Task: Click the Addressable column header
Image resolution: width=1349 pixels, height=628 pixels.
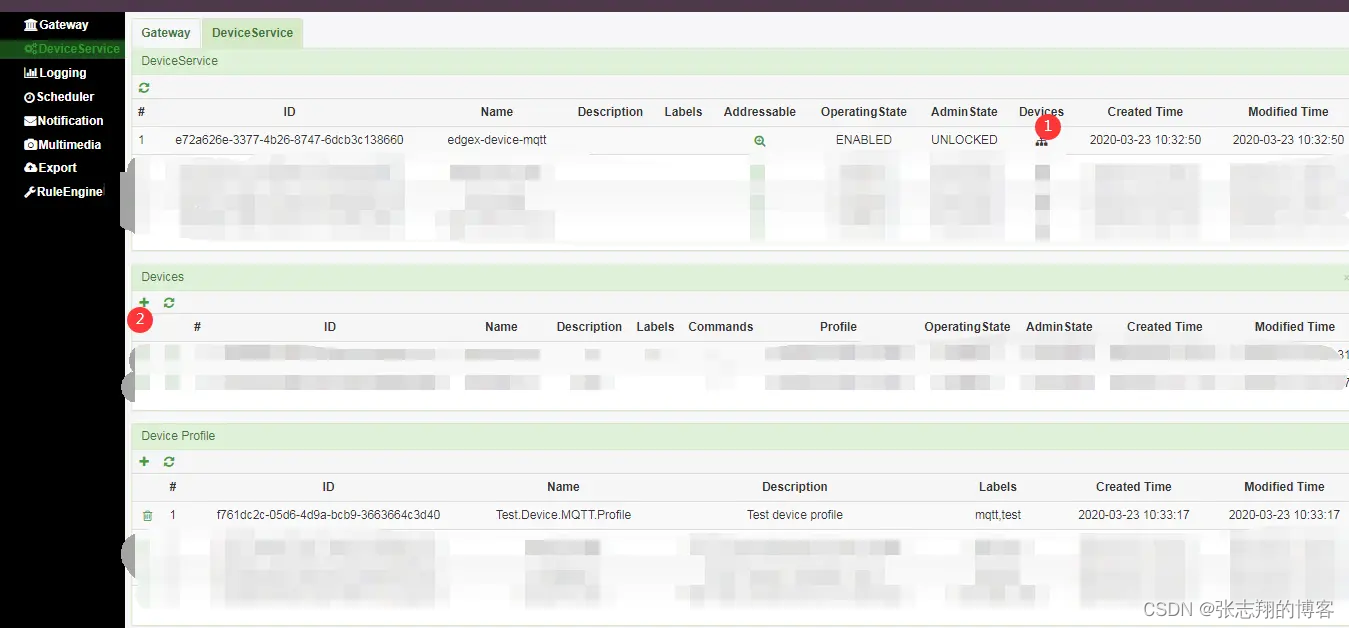Action: point(760,112)
